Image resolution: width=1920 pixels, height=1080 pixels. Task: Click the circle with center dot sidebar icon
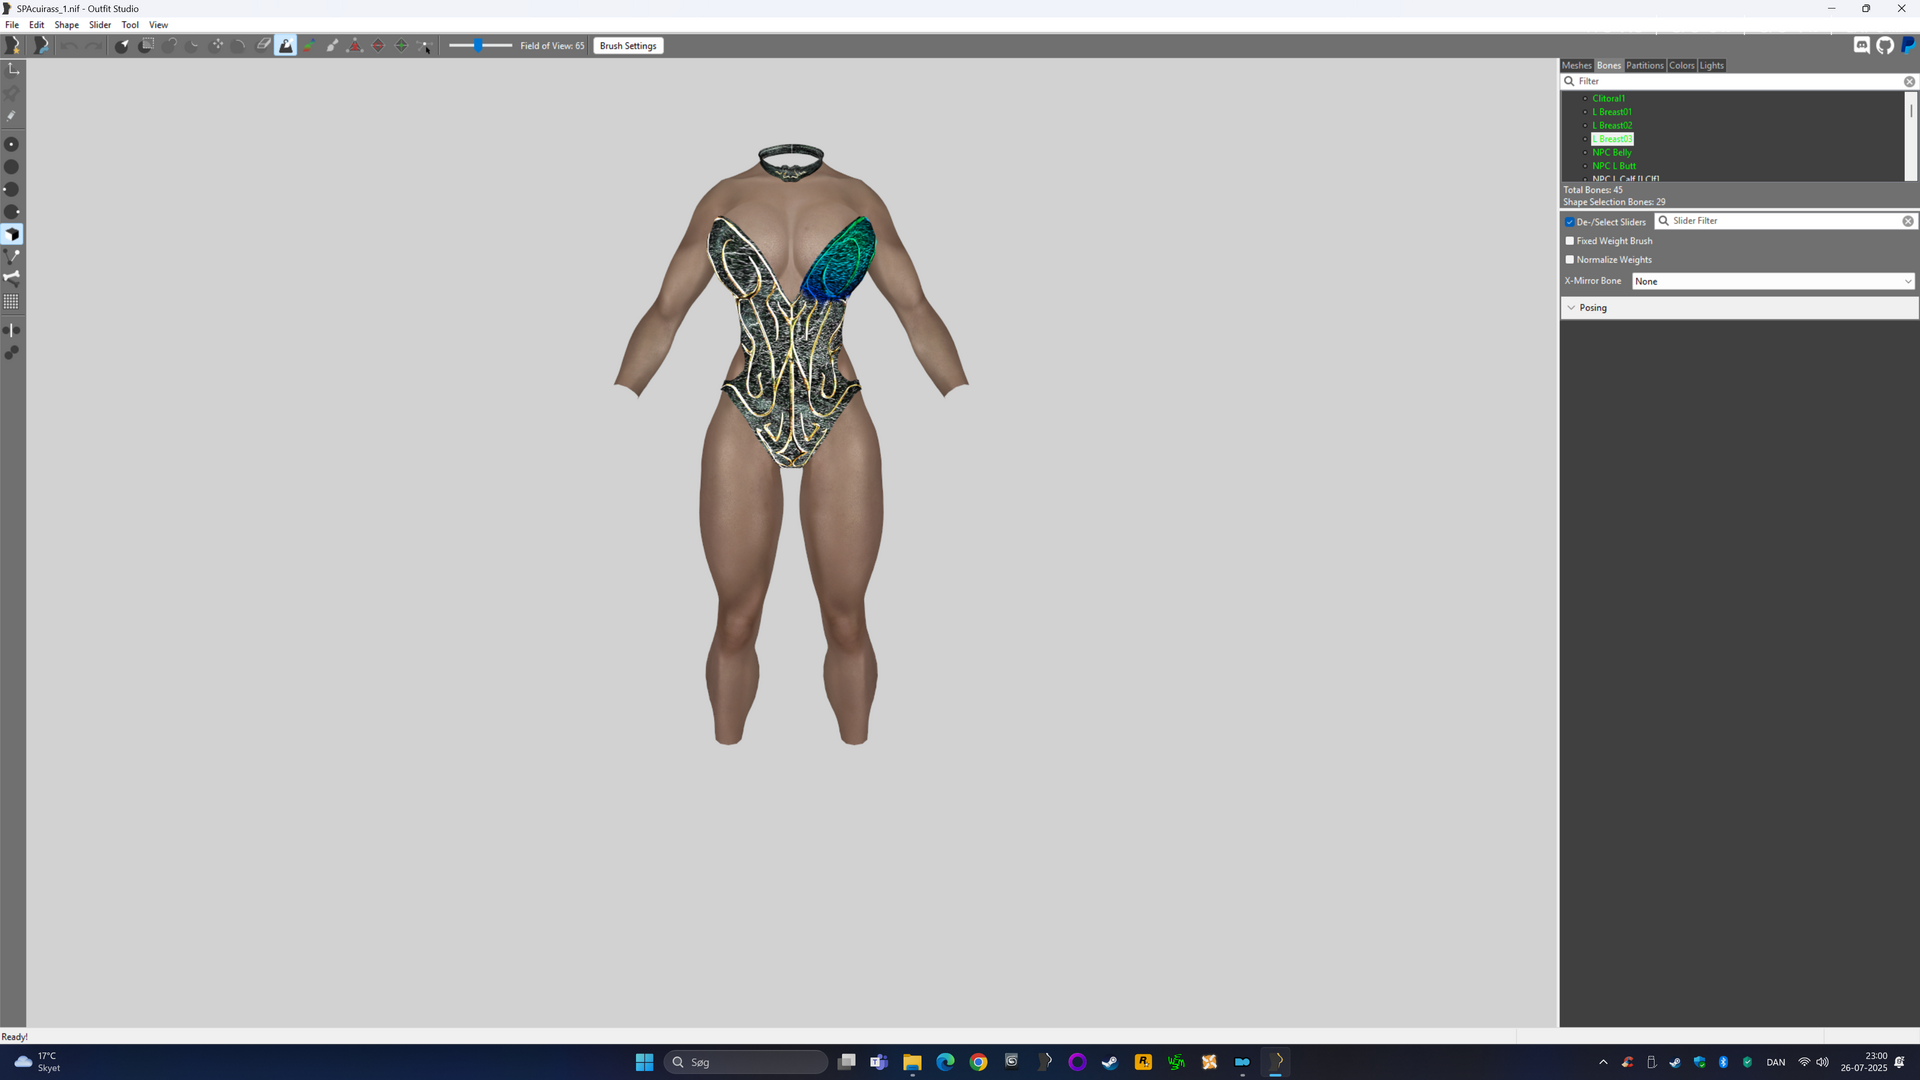click(12, 145)
